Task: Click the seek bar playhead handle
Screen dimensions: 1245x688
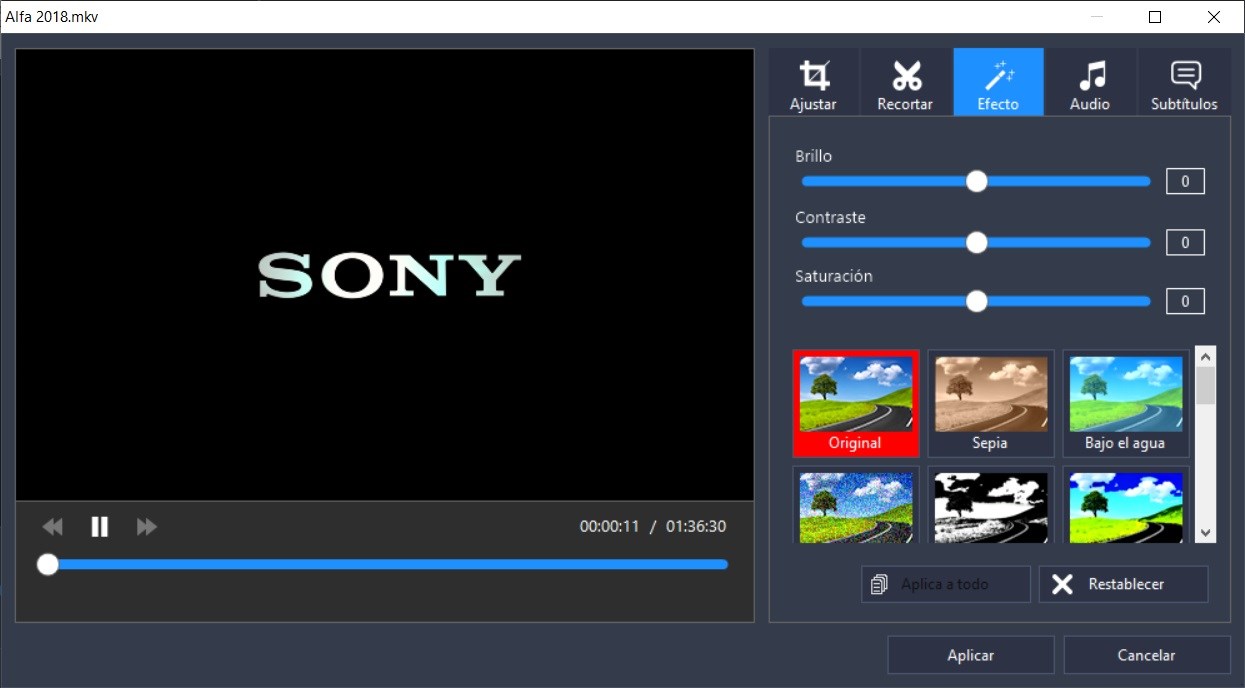Action: [47, 564]
